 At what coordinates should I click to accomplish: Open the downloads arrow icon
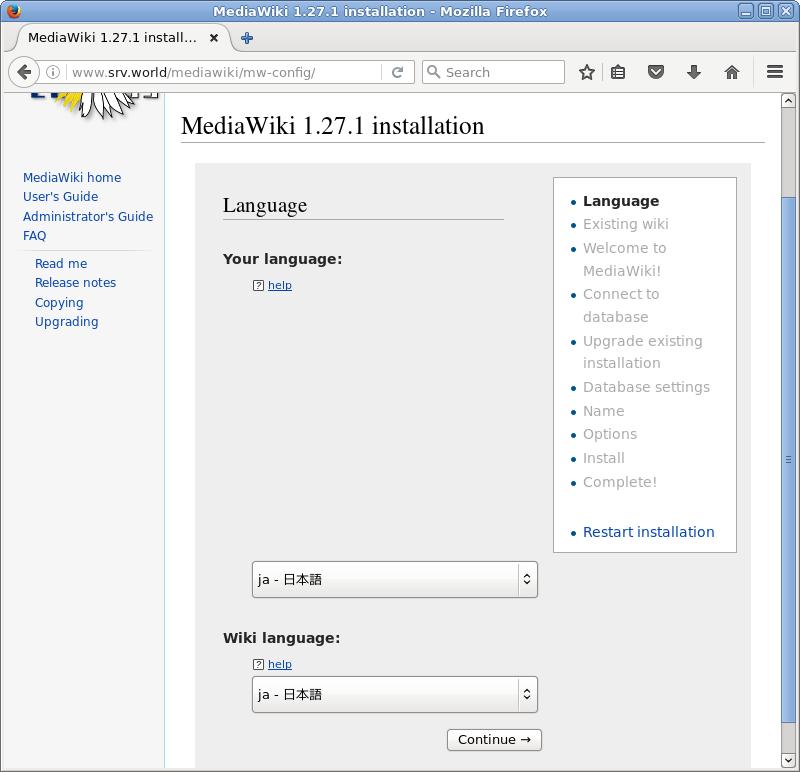tap(694, 72)
